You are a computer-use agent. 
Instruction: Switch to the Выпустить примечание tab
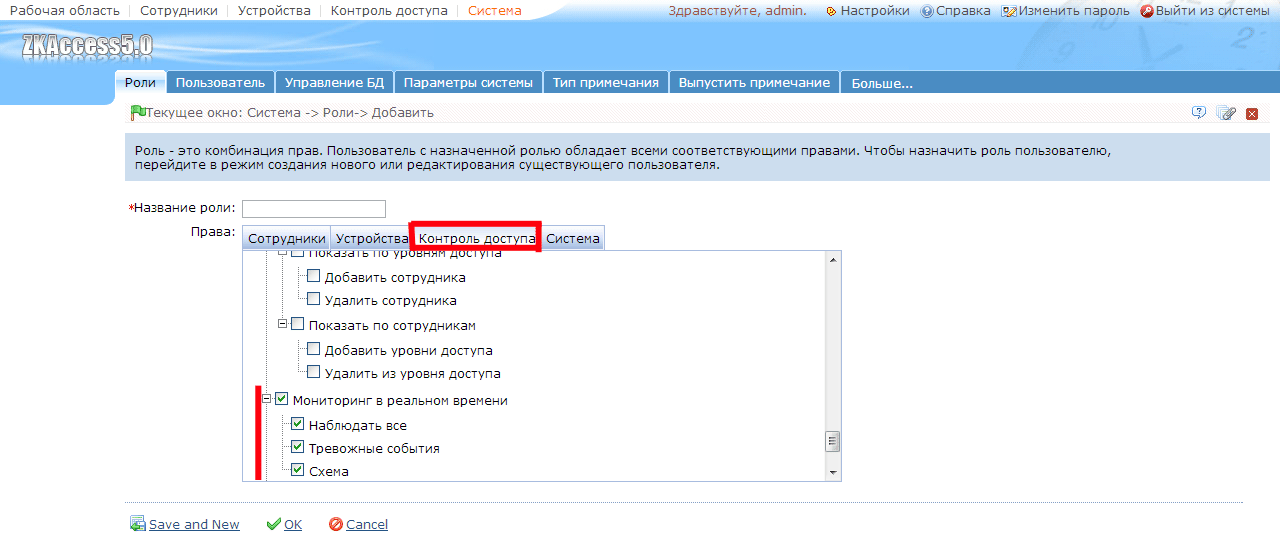tap(754, 83)
